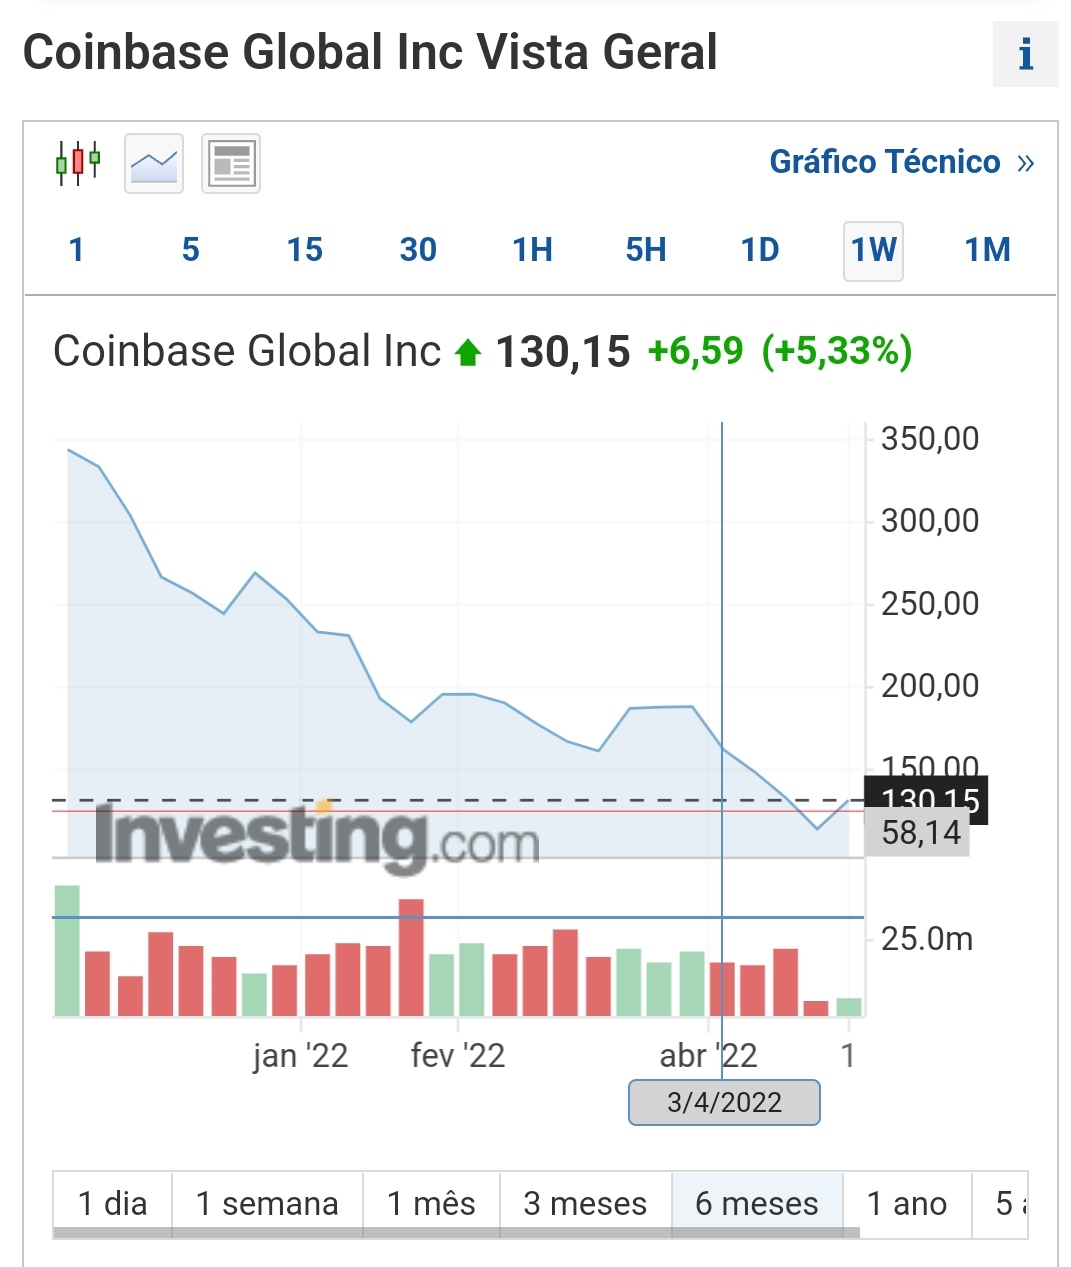Select the 3 meses range

pyautogui.click(x=585, y=1203)
